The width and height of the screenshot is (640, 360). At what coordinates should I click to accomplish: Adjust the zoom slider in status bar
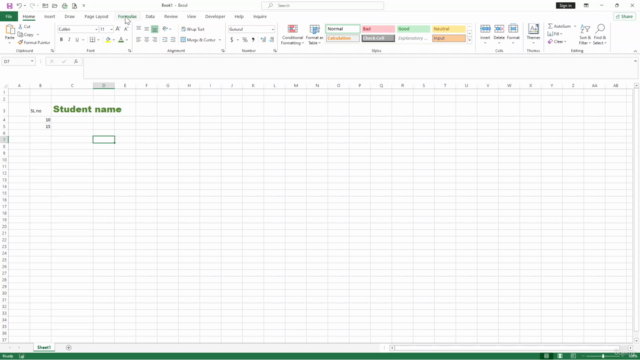603,356
